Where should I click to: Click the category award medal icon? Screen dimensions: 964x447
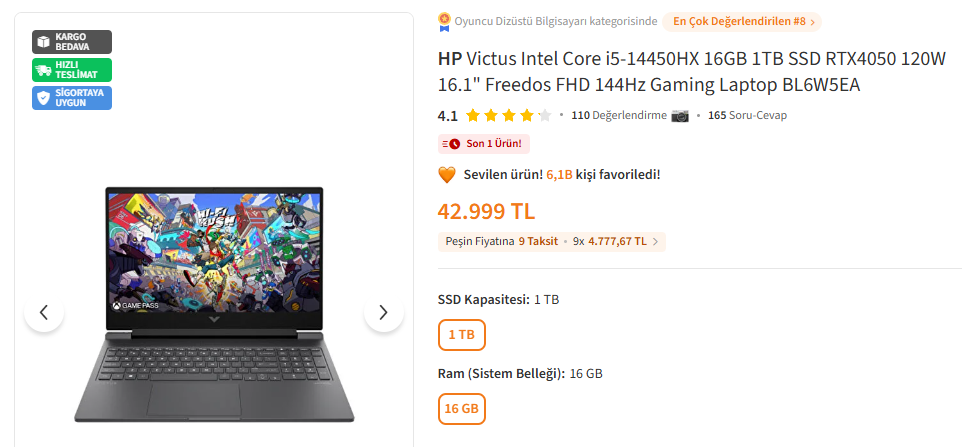point(445,21)
